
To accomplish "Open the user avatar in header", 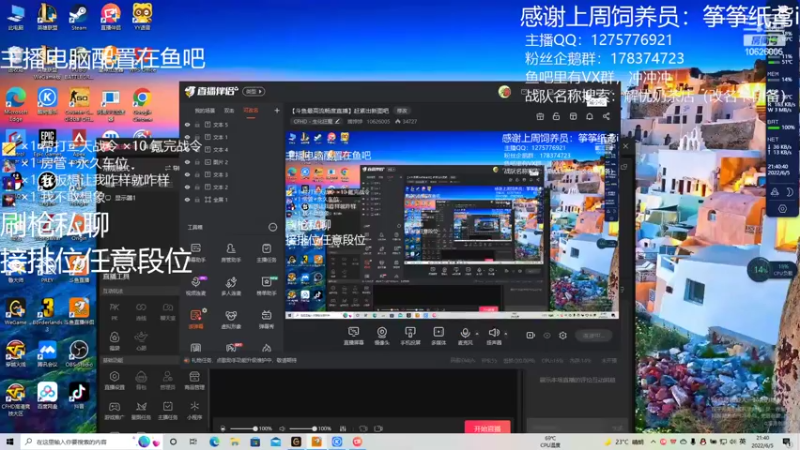I will [504, 92].
